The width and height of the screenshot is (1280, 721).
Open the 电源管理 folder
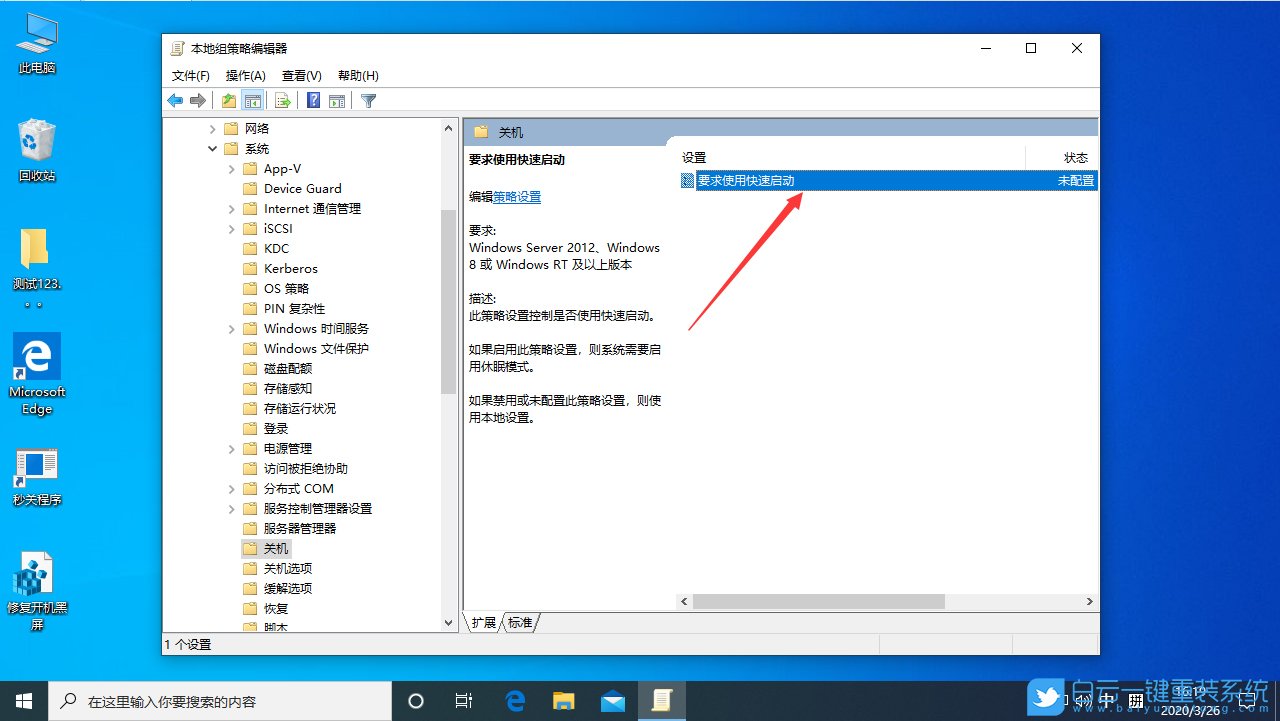click(x=286, y=448)
